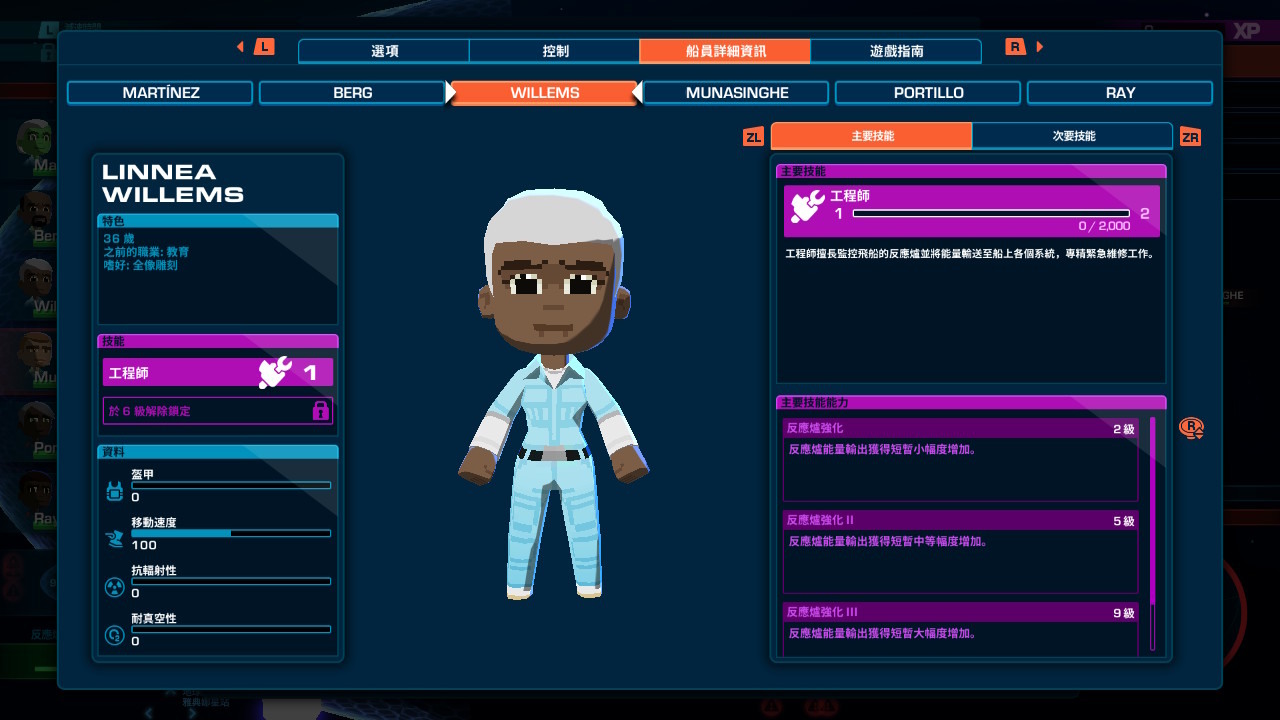
Task: Select crew member MARTÍNEZ
Action: tap(160, 93)
